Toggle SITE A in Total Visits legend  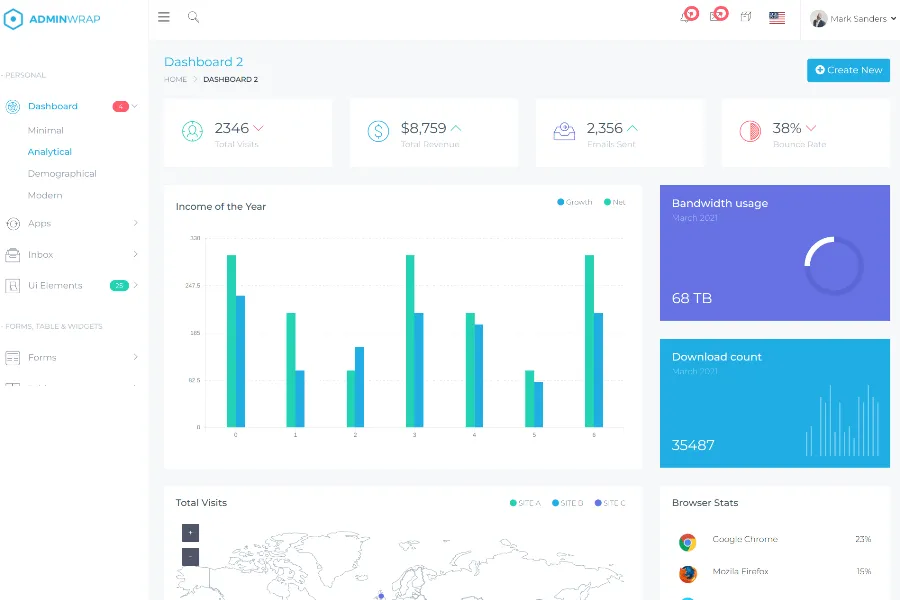point(525,503)
